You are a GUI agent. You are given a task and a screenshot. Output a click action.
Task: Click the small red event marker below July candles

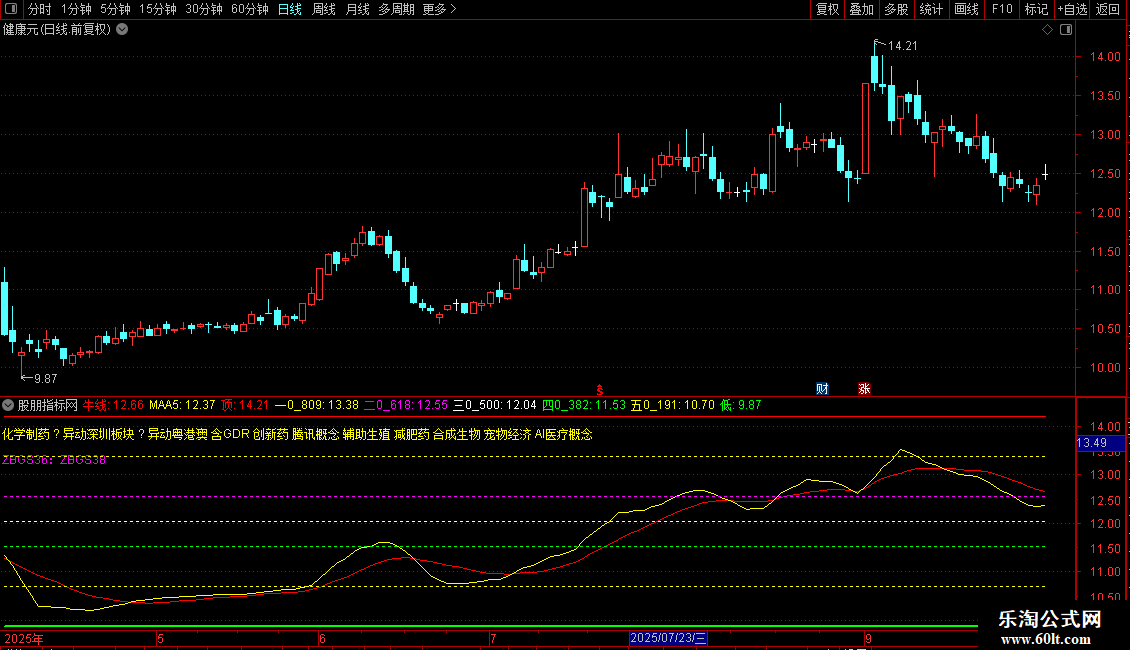point(599,389)
